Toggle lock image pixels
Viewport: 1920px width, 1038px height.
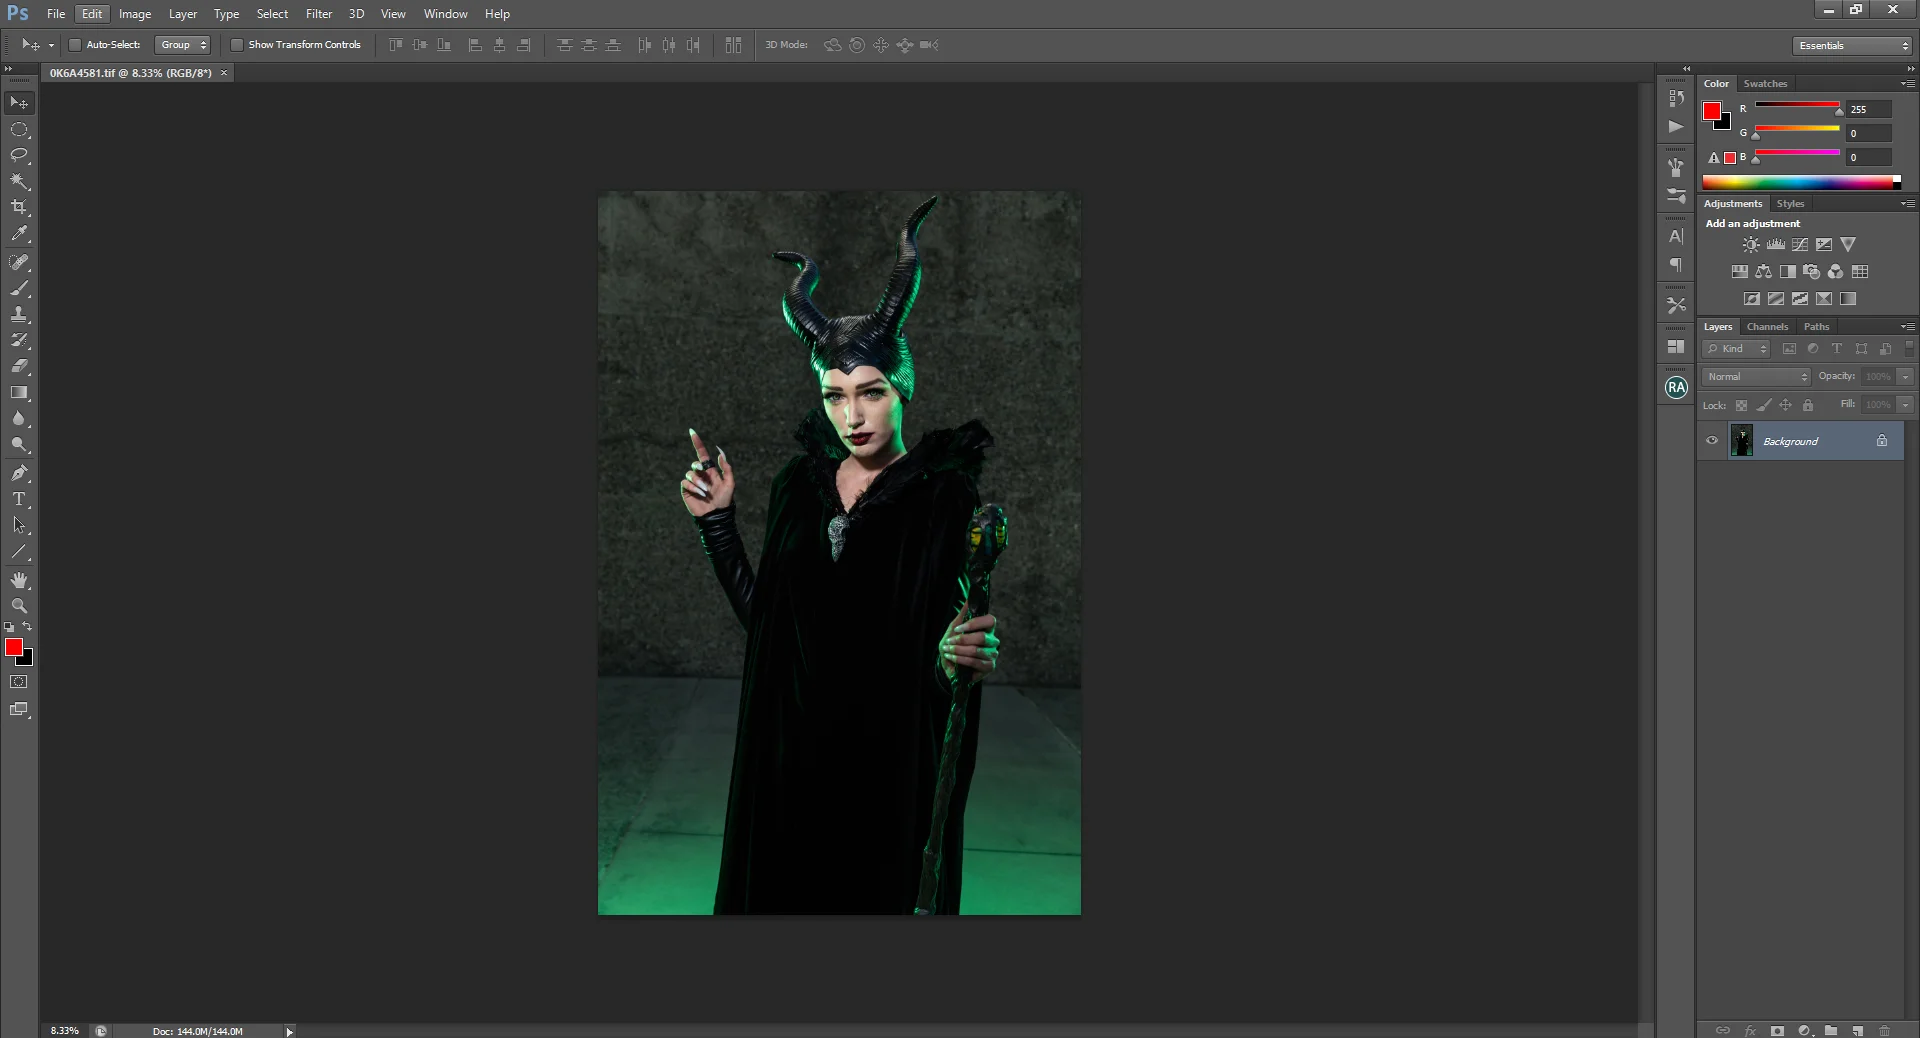click(1764, 406)
